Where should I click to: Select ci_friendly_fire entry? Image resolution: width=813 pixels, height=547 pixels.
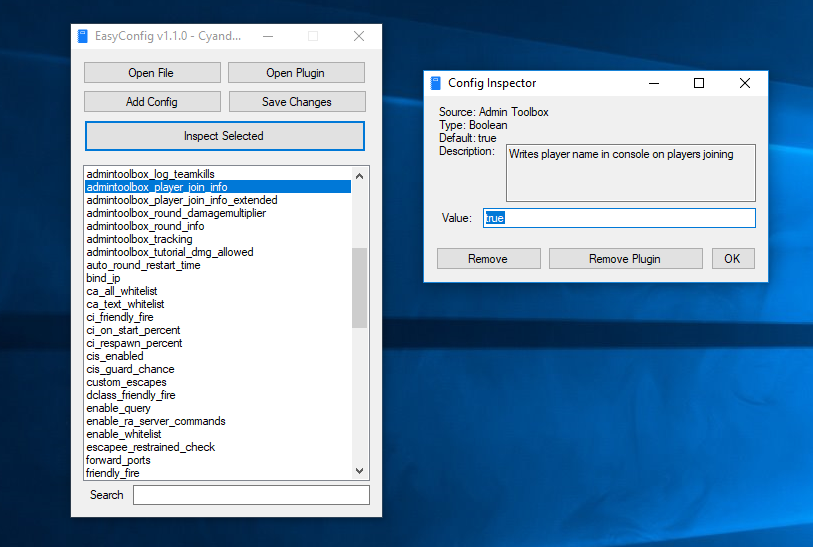point(218,317)
